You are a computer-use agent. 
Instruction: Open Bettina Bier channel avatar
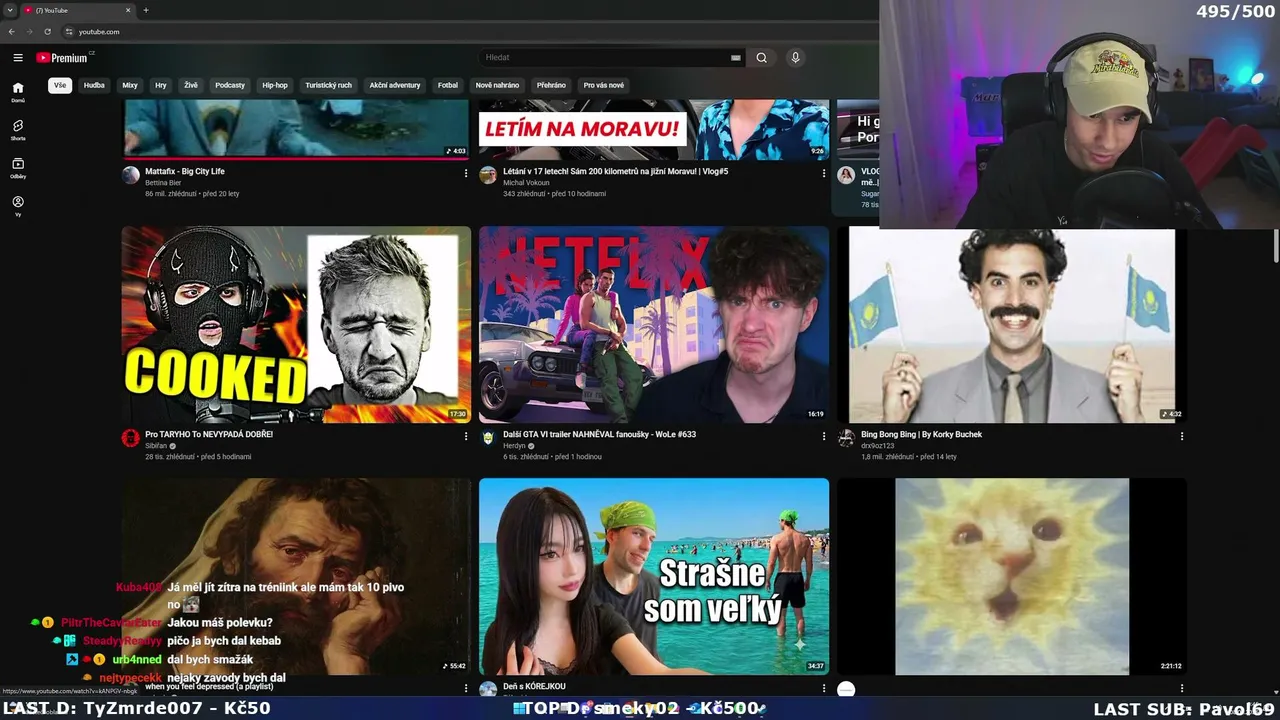(x=131, y=175)
